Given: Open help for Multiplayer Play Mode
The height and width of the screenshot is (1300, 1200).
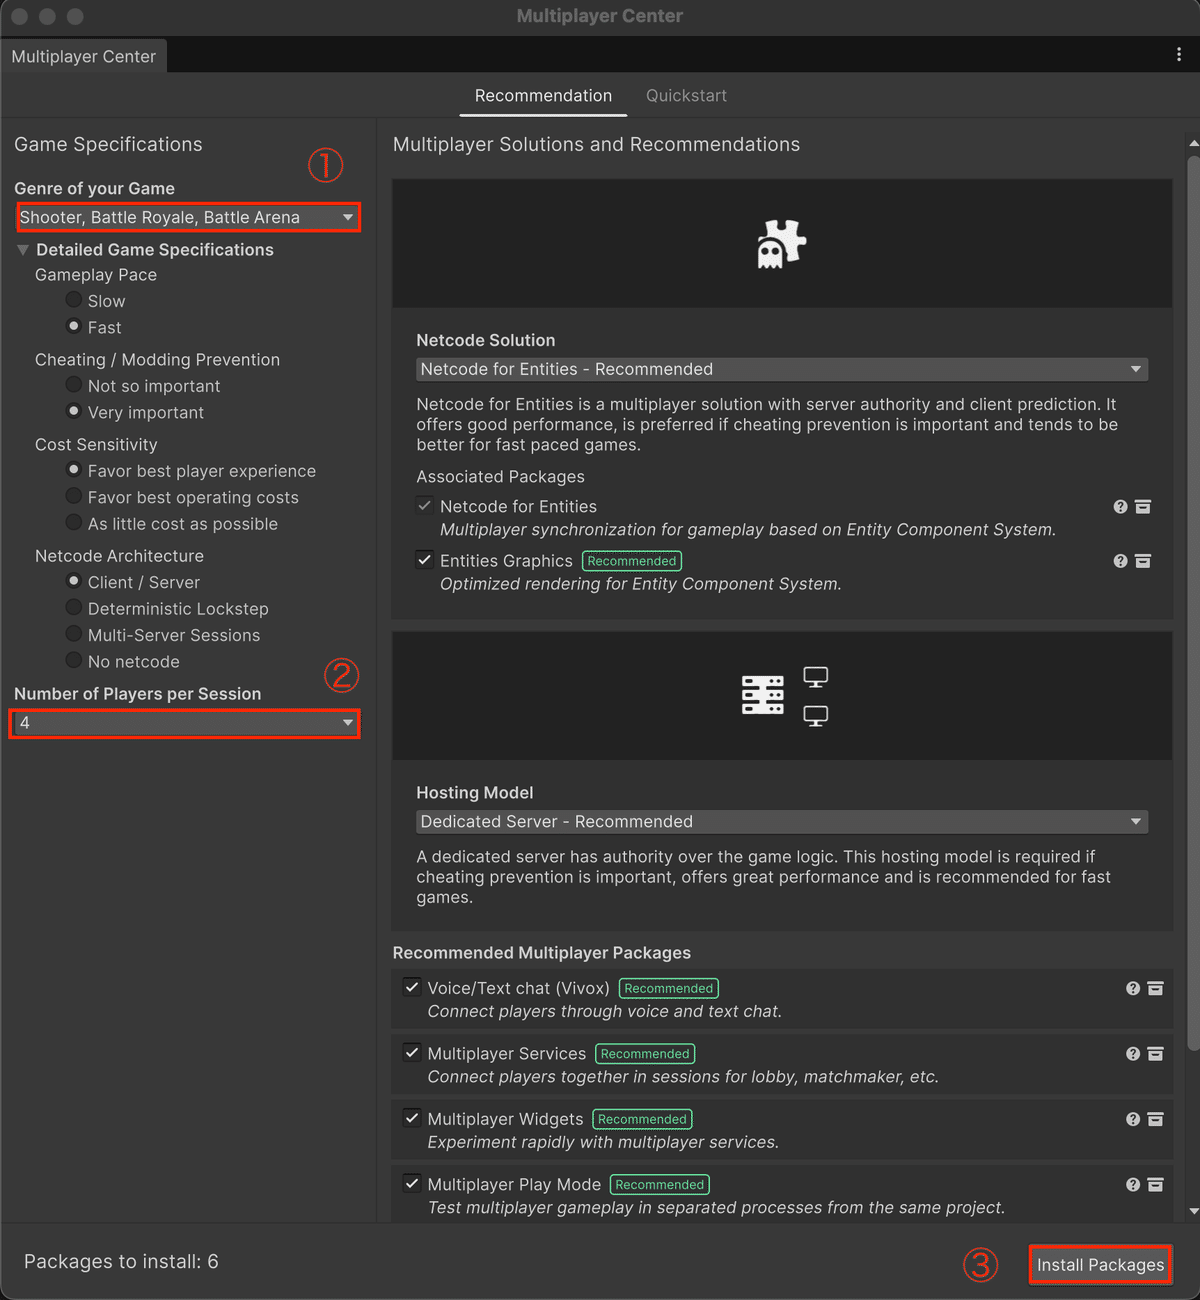Looking at the screenshot, I should 1133,1184.
